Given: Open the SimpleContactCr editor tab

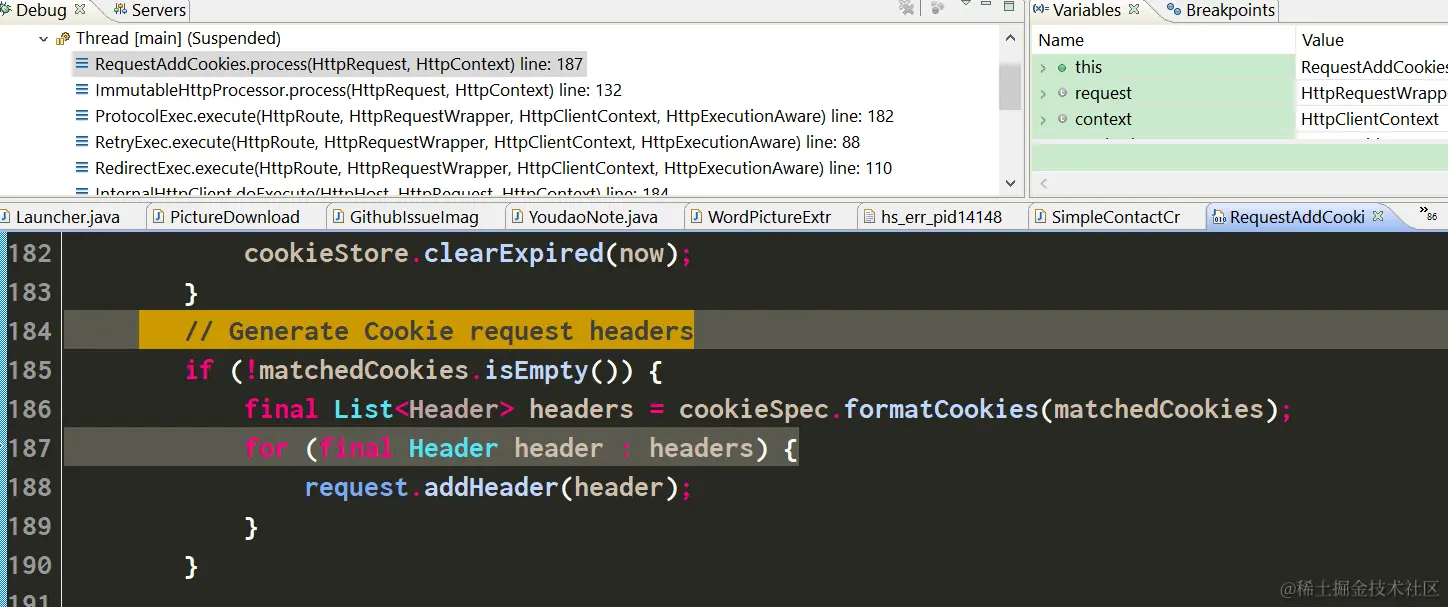Looking at the screenshot, I should tap(1115, 217).
